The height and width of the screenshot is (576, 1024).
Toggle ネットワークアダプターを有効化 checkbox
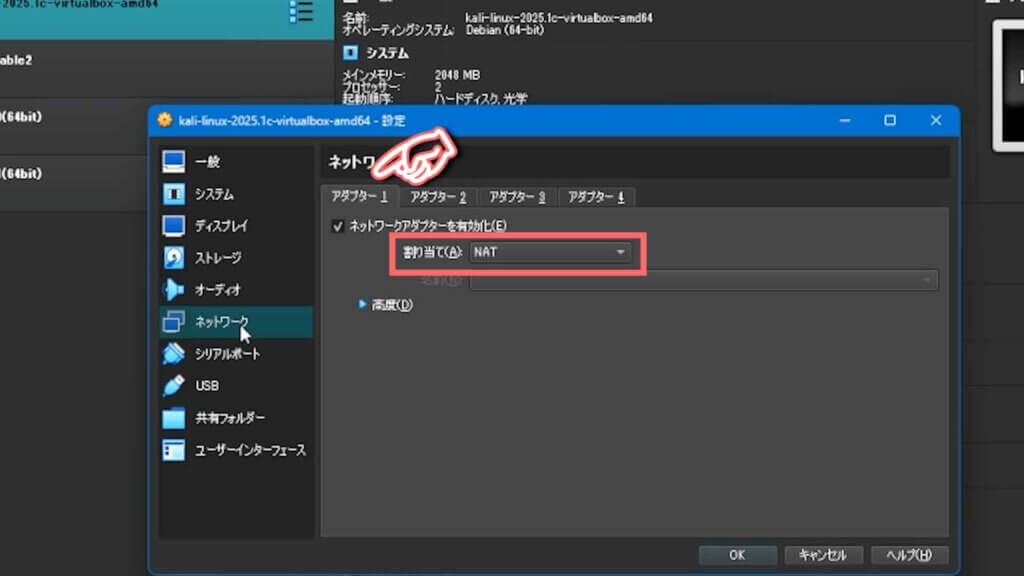(x=338, y=227)
